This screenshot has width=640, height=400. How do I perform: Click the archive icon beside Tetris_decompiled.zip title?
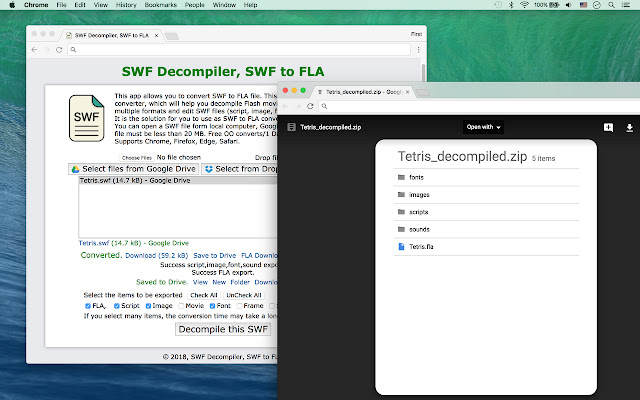tap(292, 128)
